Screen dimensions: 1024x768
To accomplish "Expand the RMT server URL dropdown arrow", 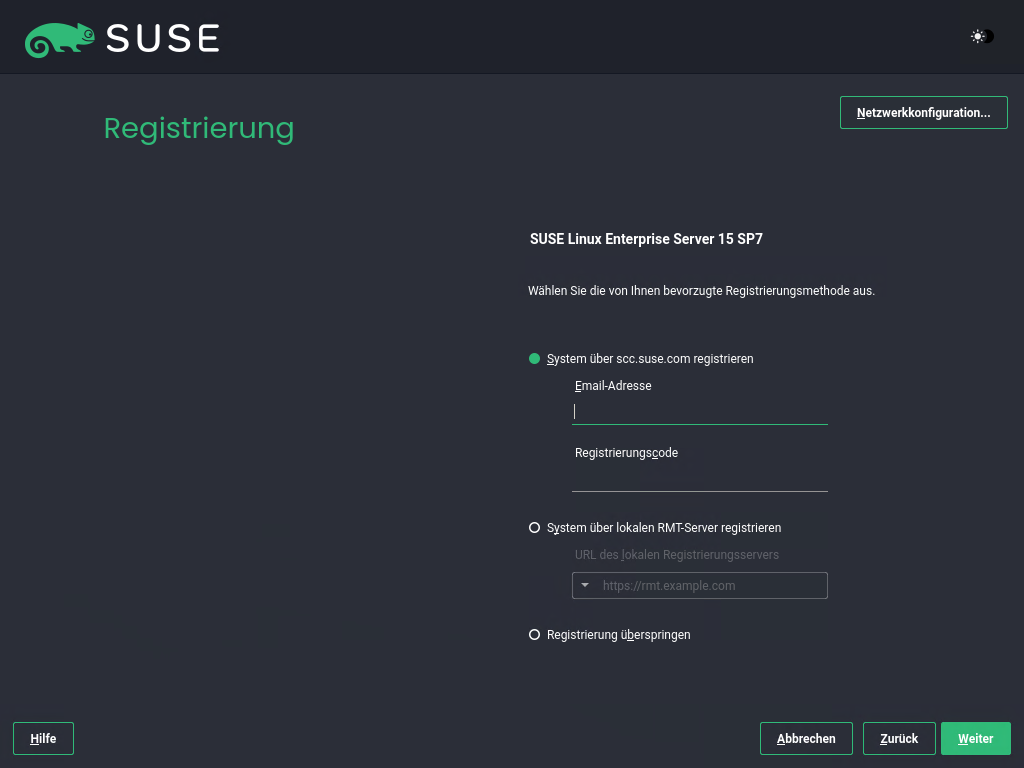I will click(x=585, y=586).
